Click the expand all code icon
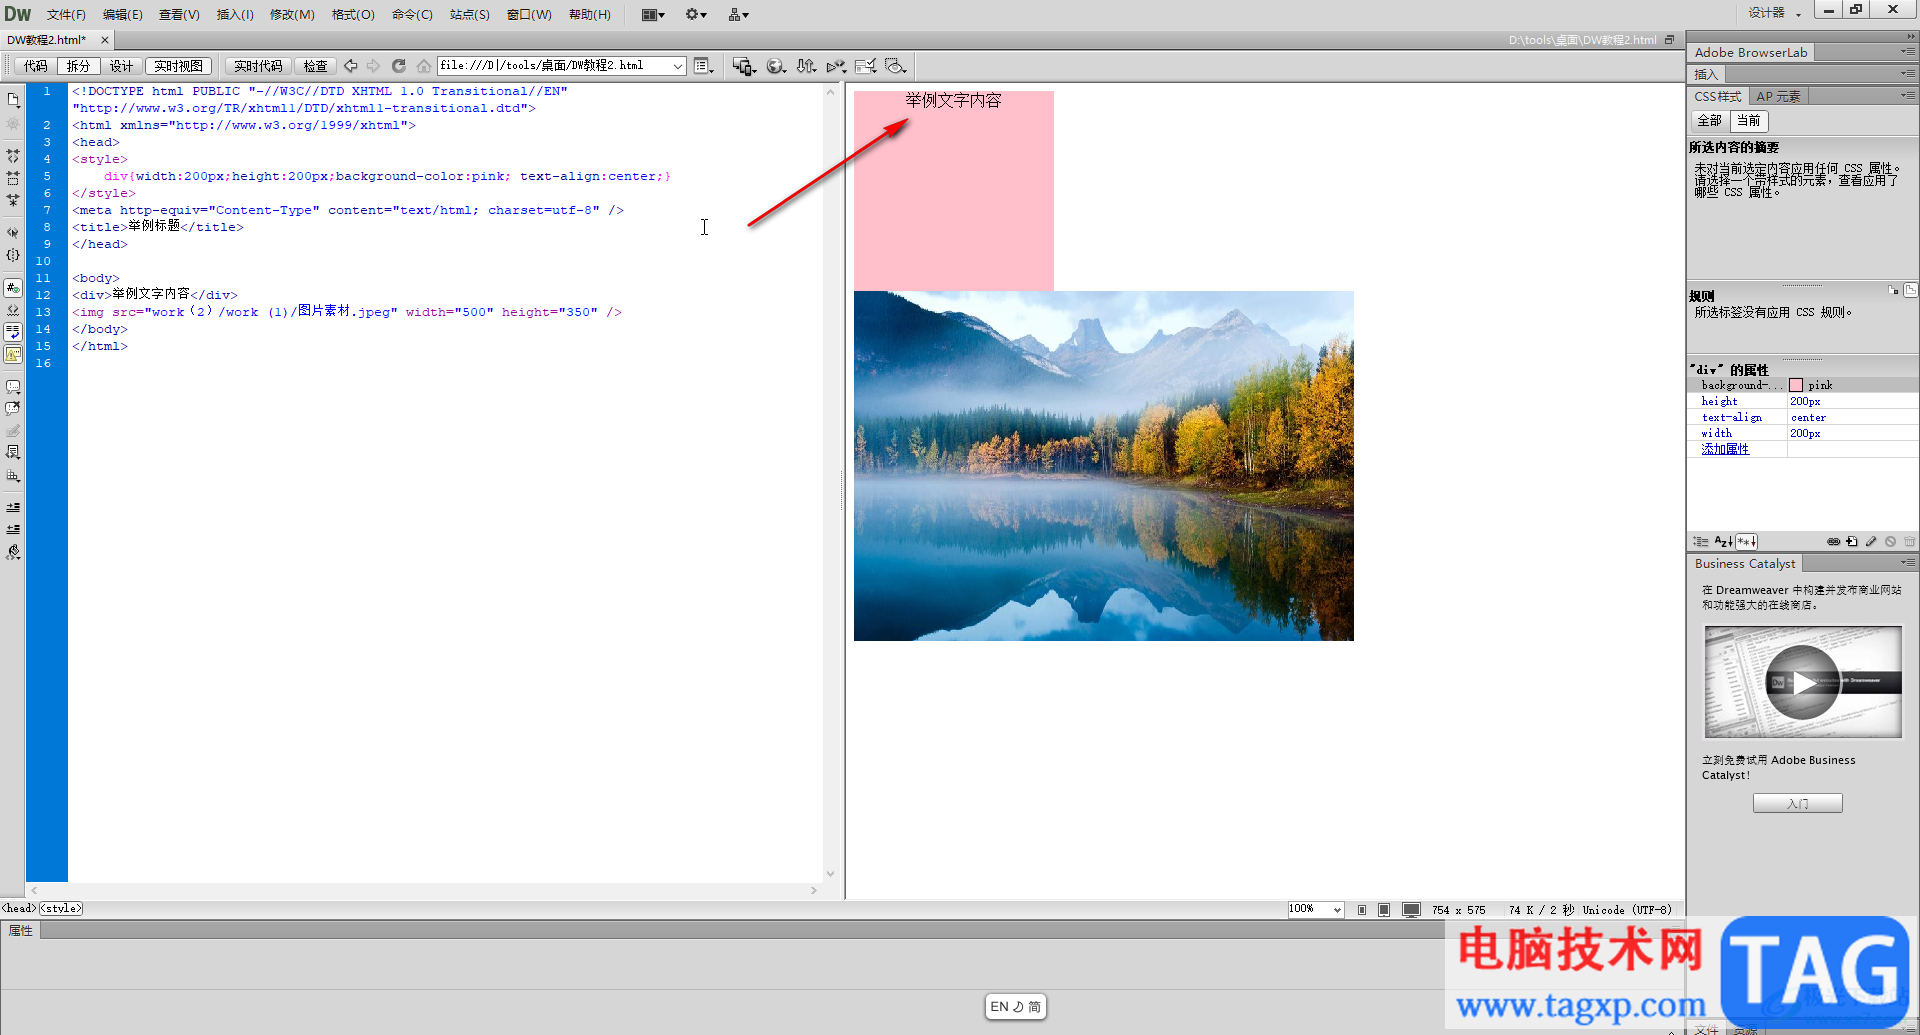 coord(13,200)
